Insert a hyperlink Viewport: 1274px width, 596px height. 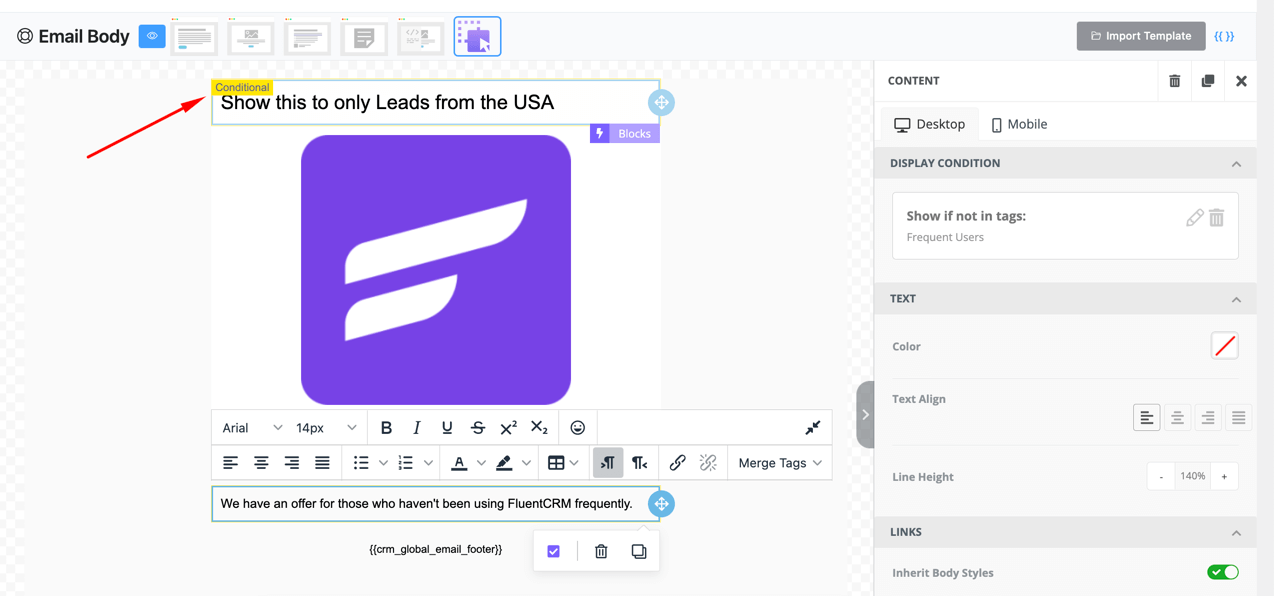tap(678, 463)
